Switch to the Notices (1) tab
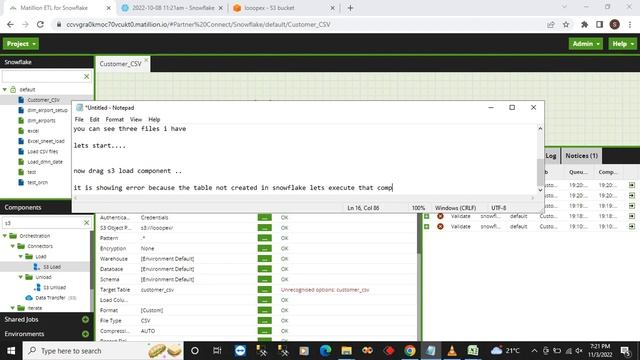 [x=581, y=156]
